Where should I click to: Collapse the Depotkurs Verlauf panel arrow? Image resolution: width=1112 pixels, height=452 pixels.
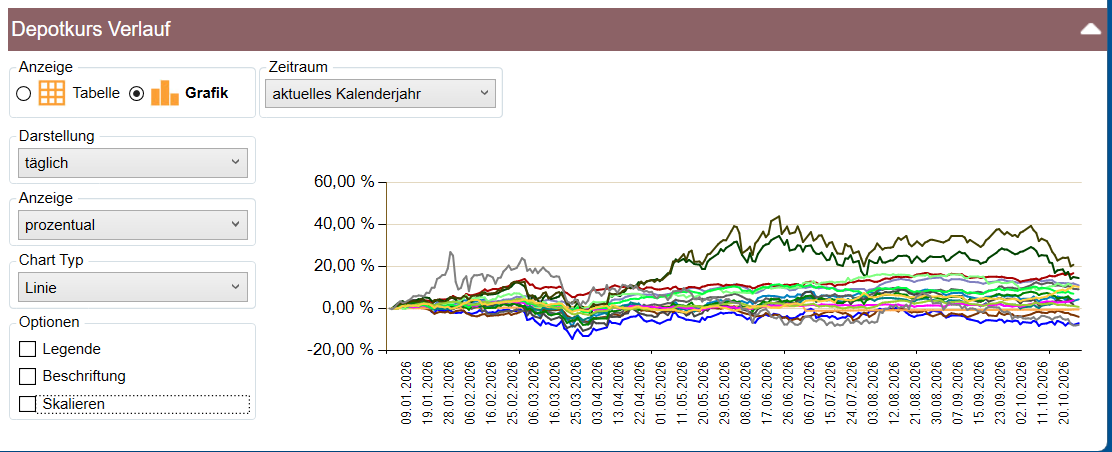point(1091,29)
